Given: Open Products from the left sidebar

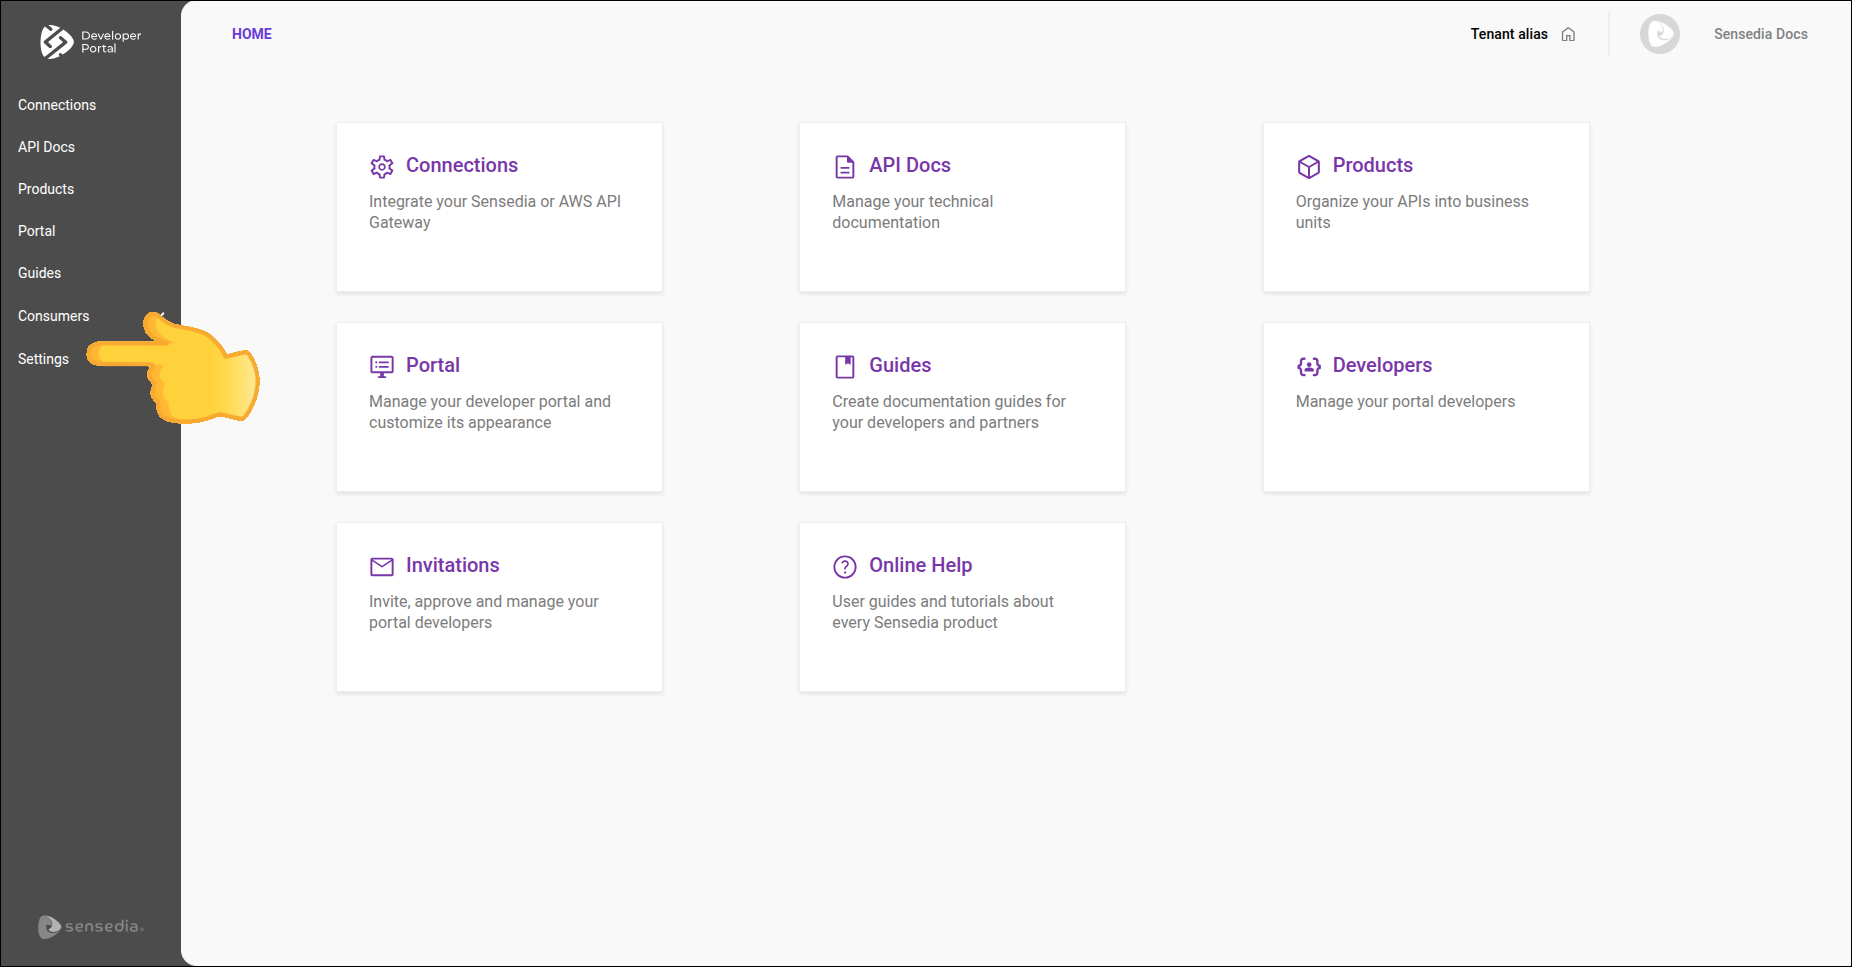Looking at the screenshot, I should coord(46,189).
